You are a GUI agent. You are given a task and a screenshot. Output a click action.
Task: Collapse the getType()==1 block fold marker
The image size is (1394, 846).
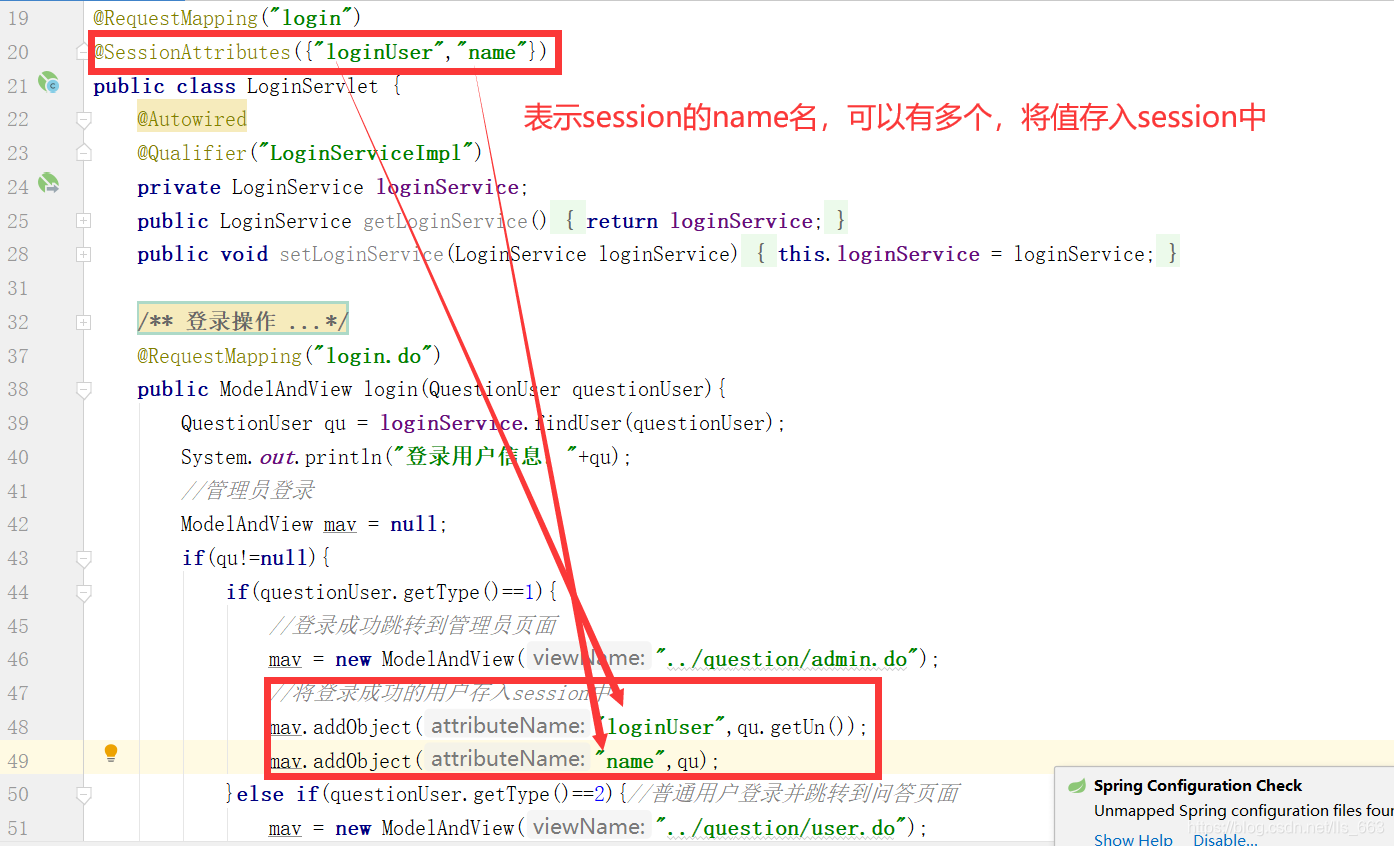(x=84, y=592)
